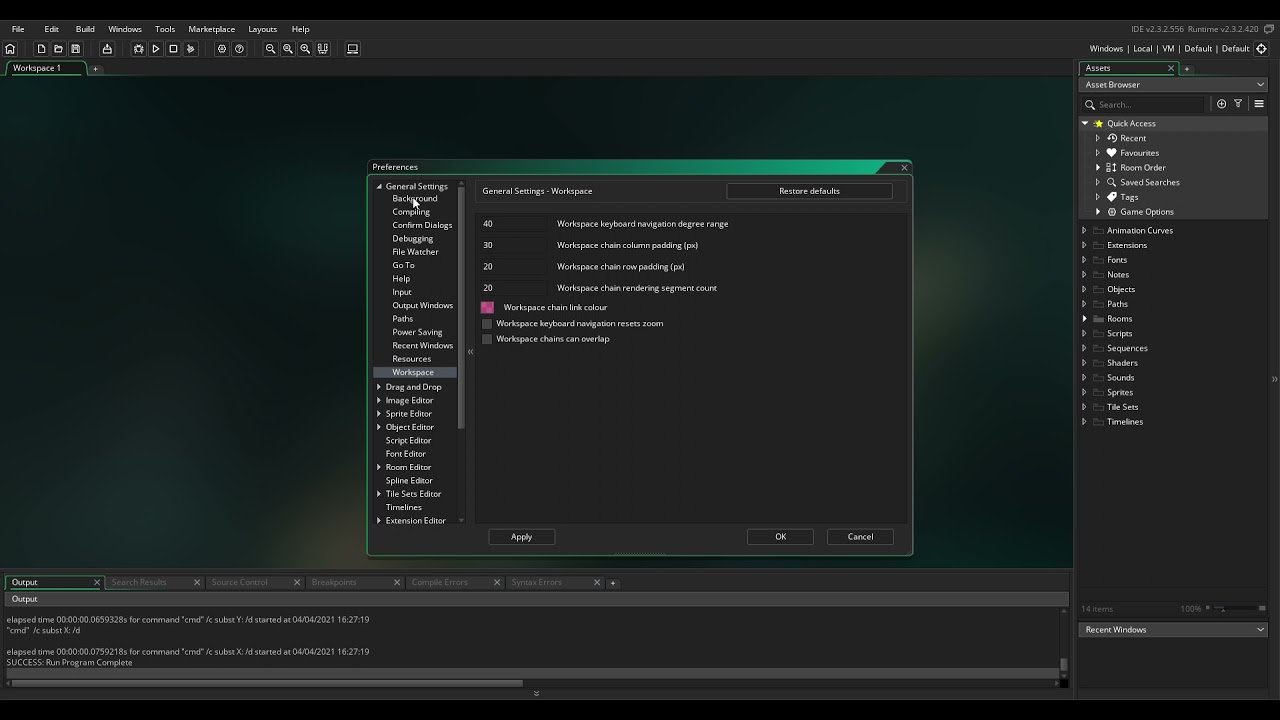
Task: Save the project with floppy icon
Action: (x=75, y=49)
